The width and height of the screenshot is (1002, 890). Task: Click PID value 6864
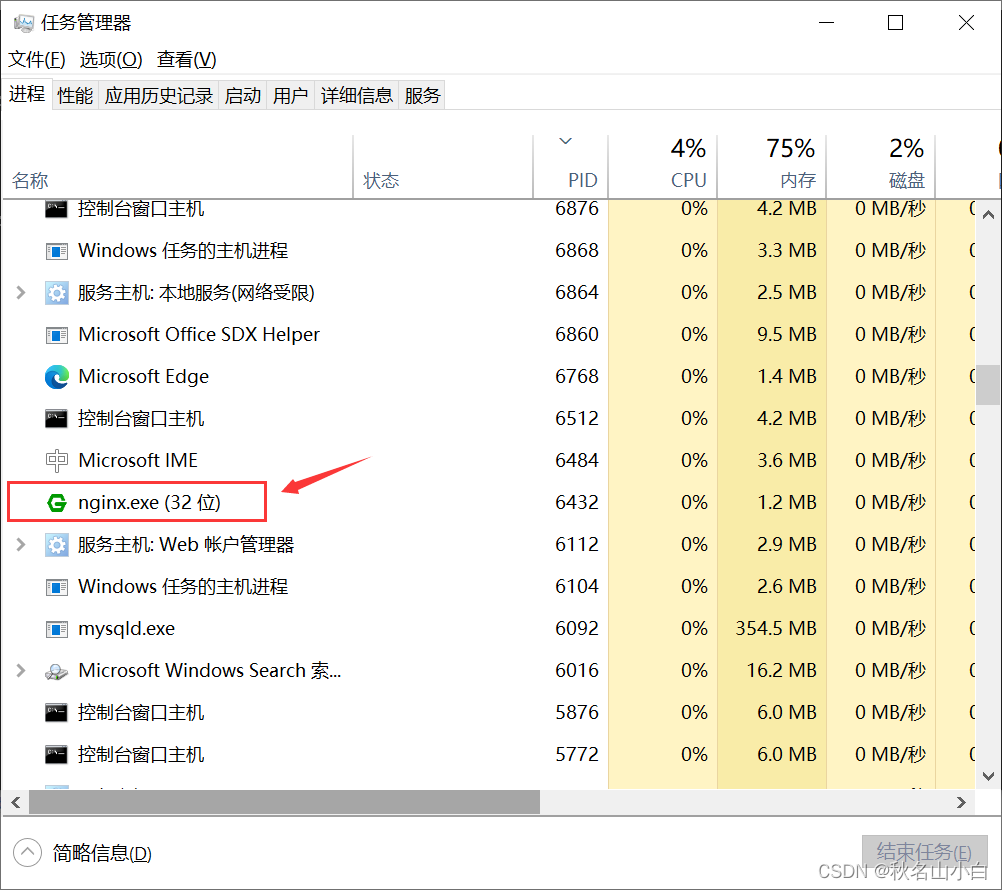tap(577, 293)
